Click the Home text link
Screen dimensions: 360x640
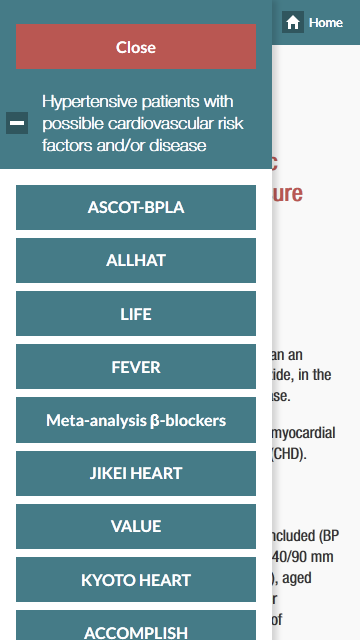(326, 22)
